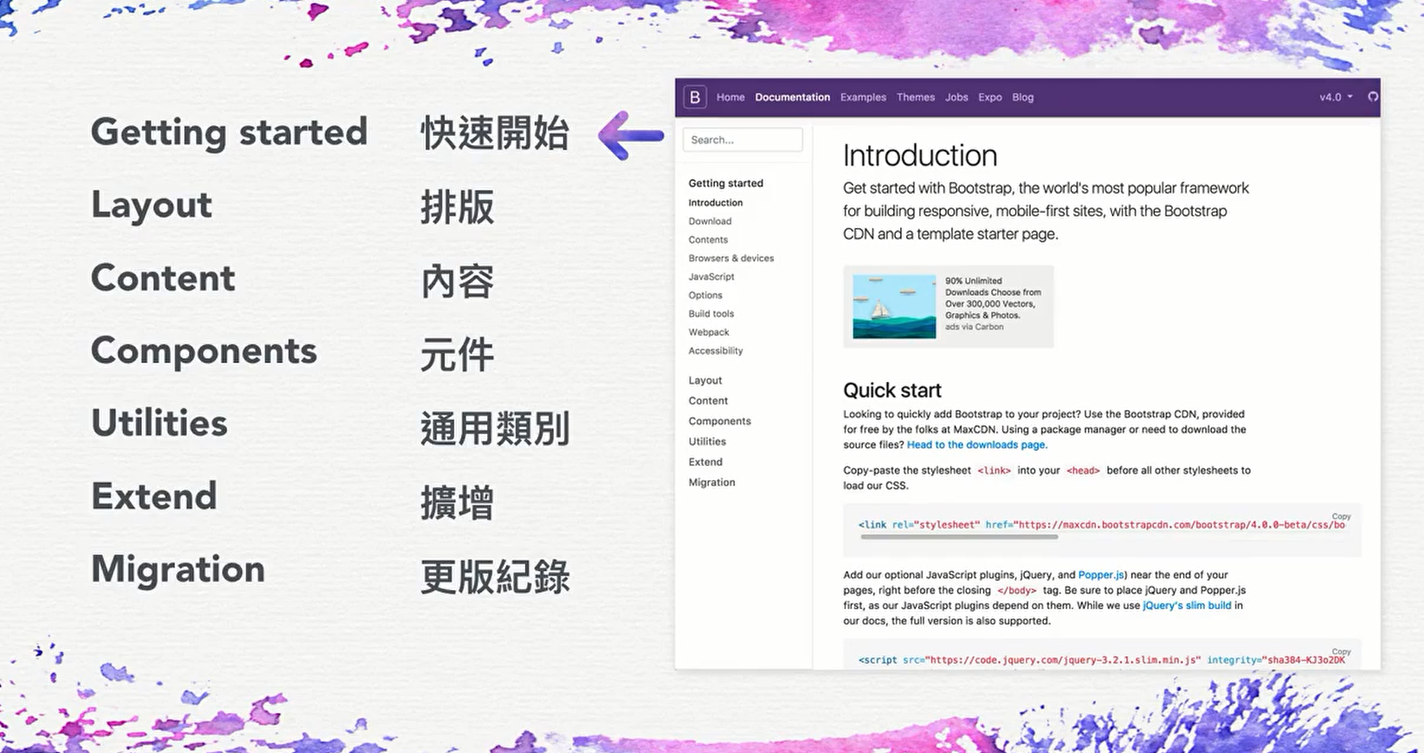Open Contents in the sidebar
Image resolution: width=1424 pixels, height=753 pixels.
pyautogui.click(x=708, y=240)
